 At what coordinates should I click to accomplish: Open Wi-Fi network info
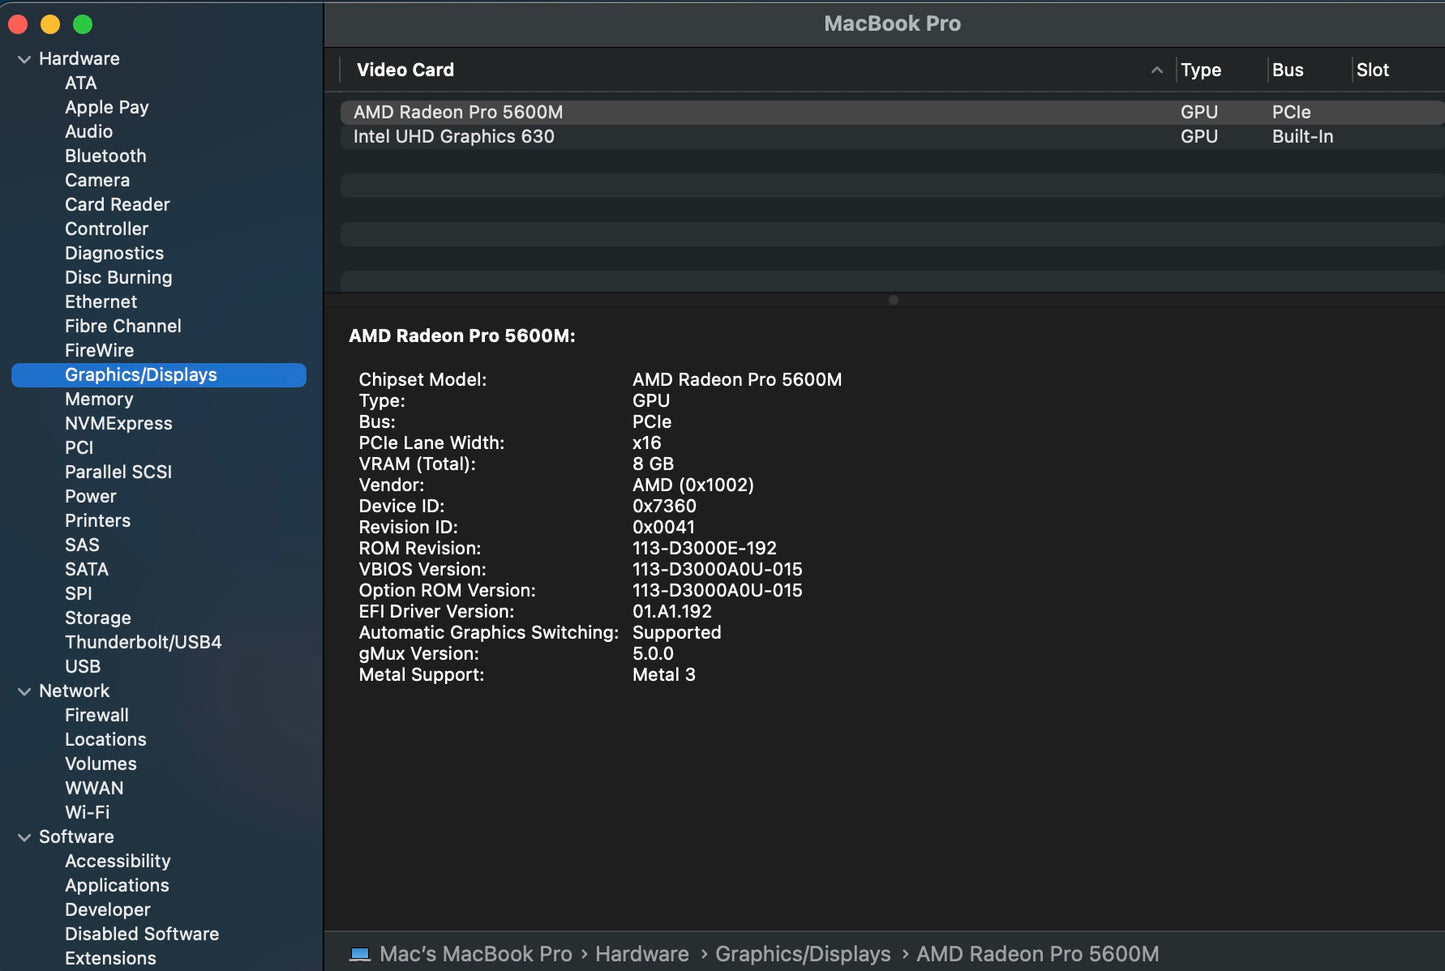point(87,812)
